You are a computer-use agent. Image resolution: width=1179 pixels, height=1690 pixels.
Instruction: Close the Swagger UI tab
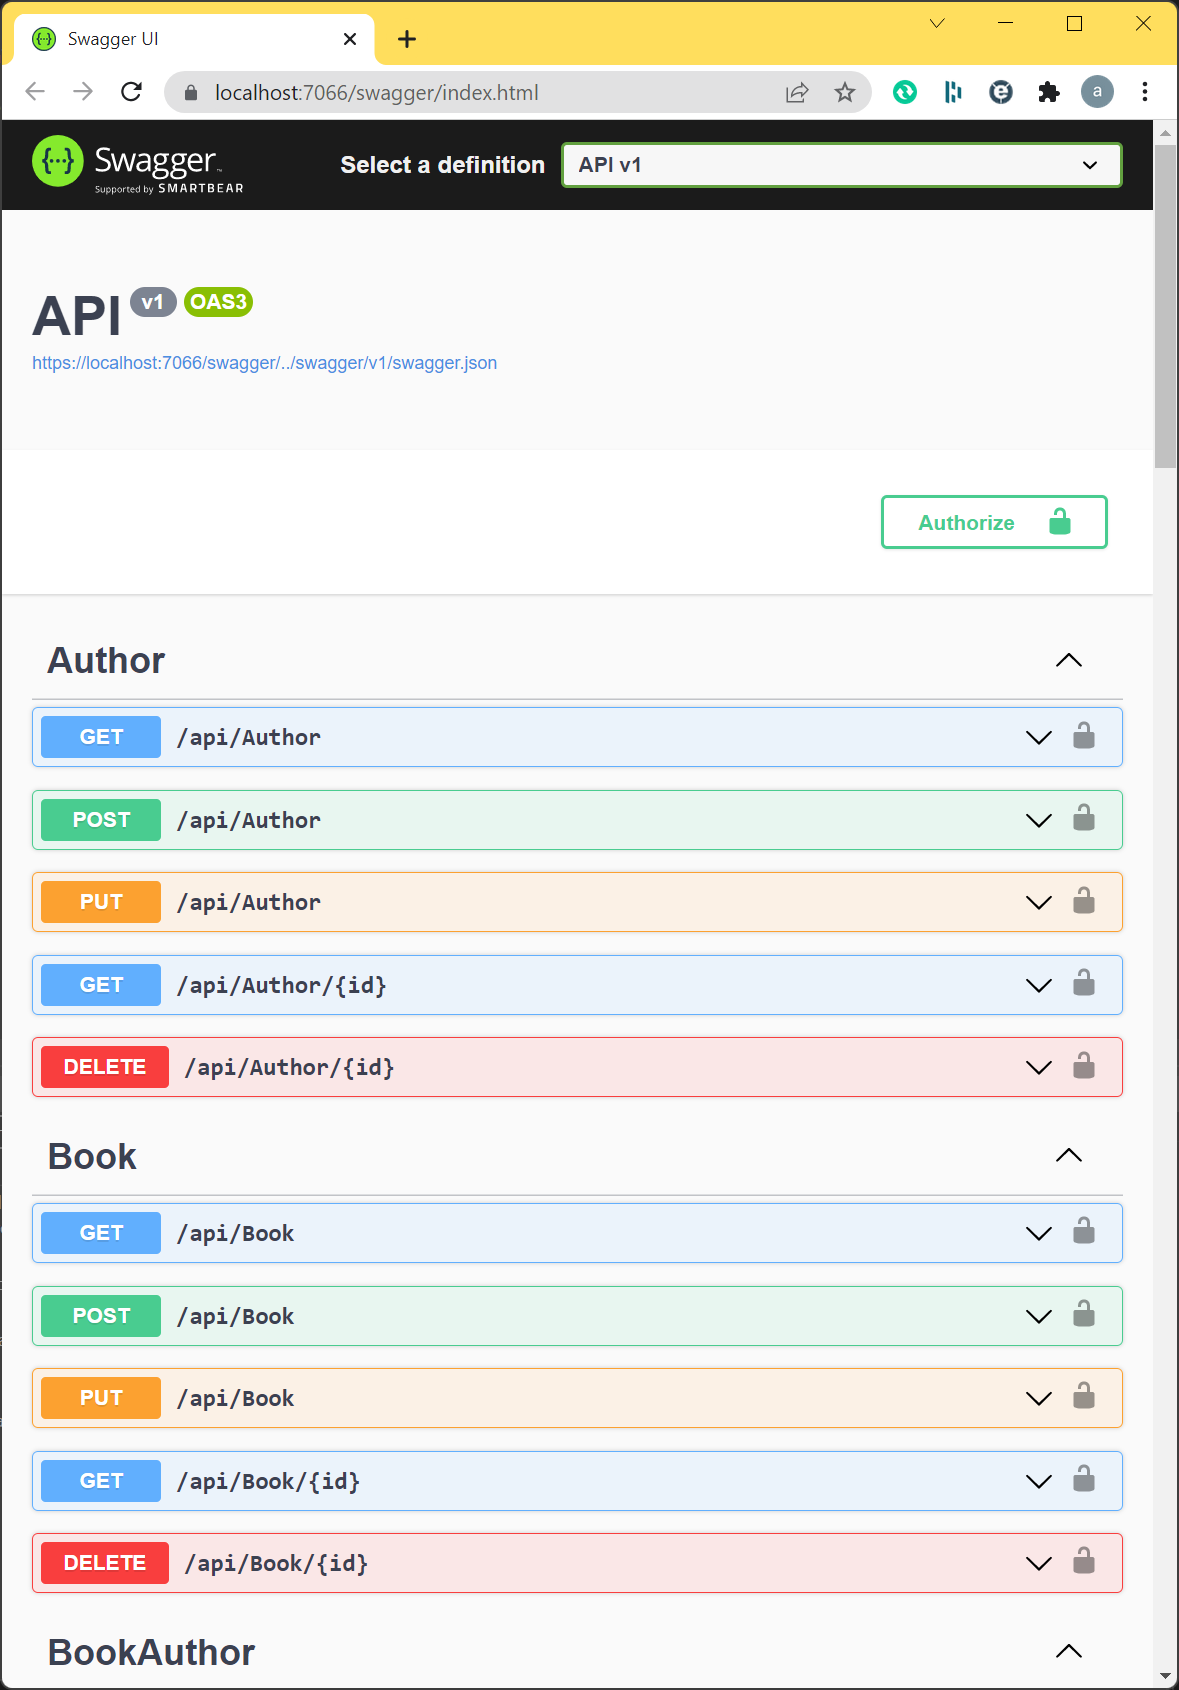point(350,39)
